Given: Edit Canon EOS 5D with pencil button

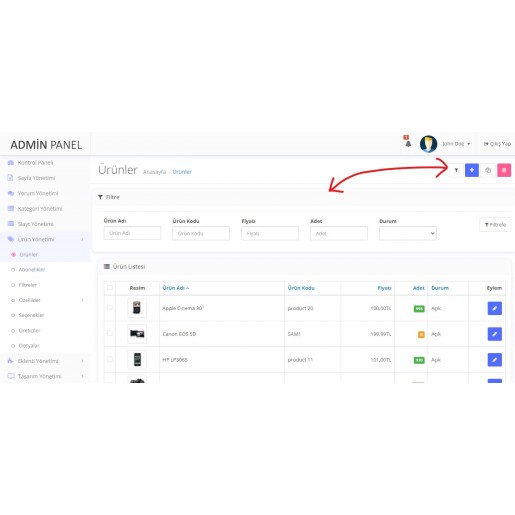Looking at the screenshot, I should tap(495, 334).
